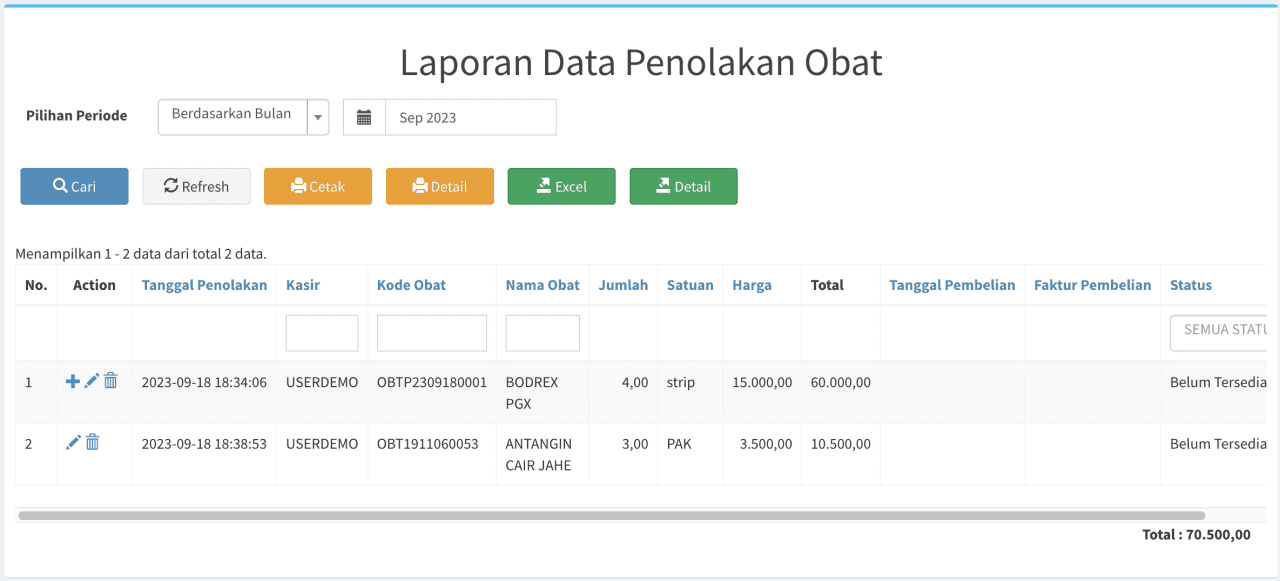Click the Kasir filter input box

coord(322,333)
